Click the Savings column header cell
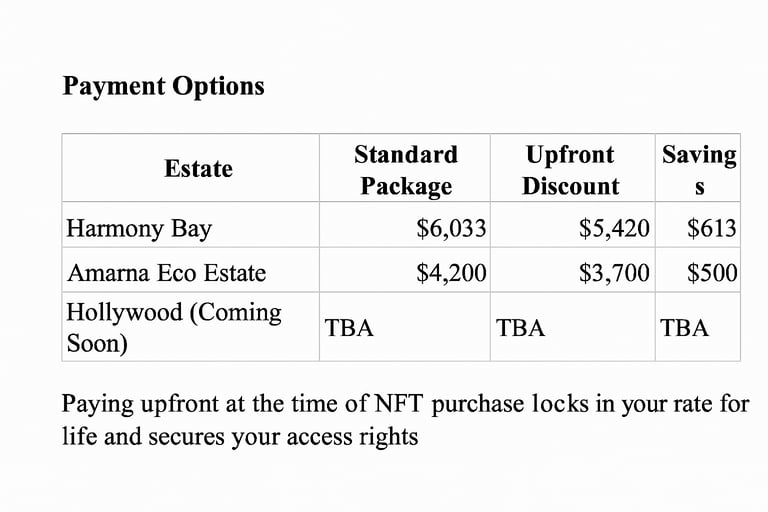Image resolution: width=768 pixels, height=512 pixels. click(698, 170)
